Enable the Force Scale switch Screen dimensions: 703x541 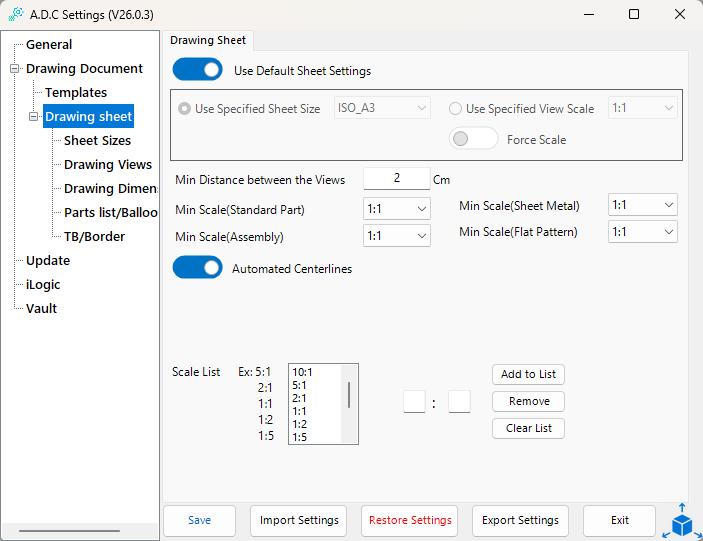point(473,140)
